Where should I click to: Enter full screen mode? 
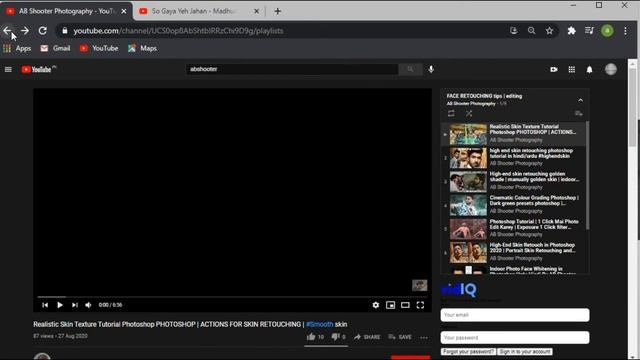420,305
